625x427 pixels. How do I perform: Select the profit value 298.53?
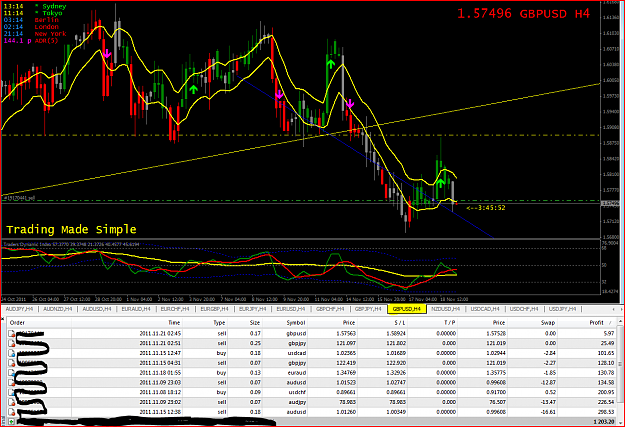pyautogui.click(x=606, y=412)
